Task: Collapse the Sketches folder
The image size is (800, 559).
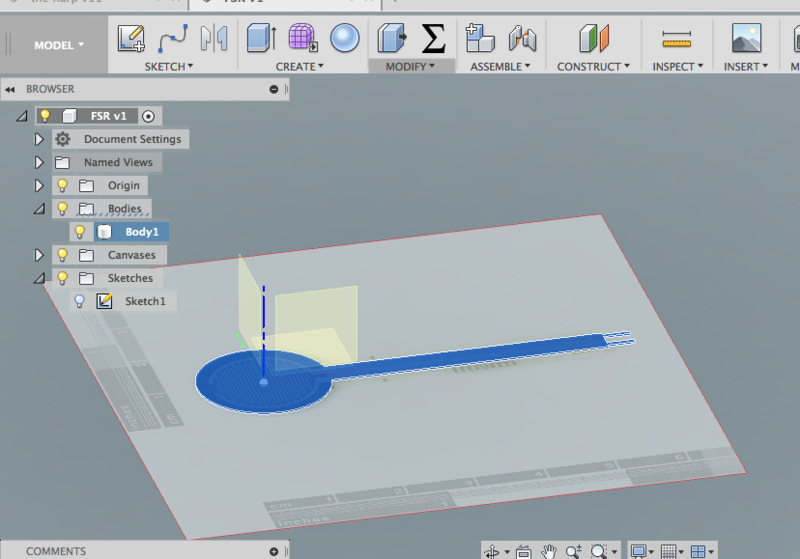Action: 39,278
